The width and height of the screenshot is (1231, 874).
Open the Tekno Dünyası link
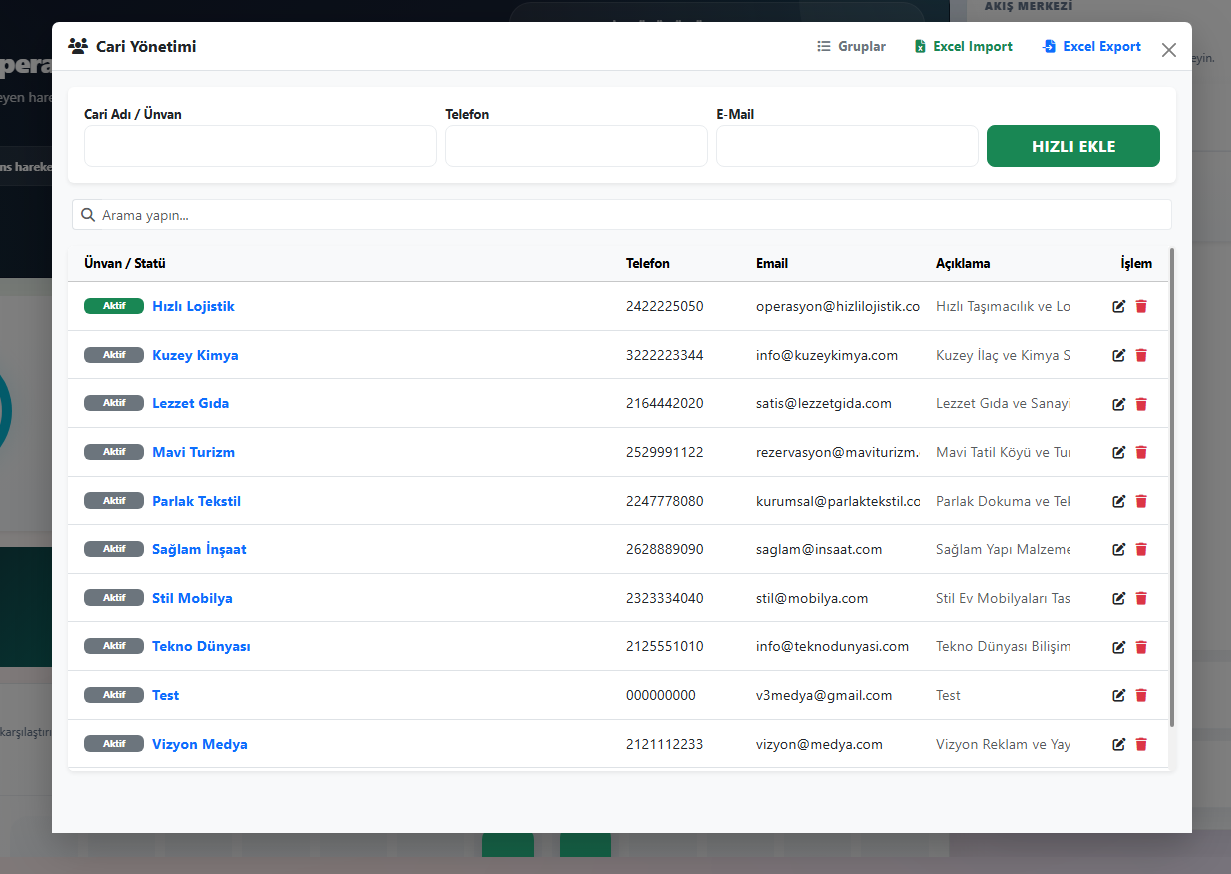tap(201, 646)
